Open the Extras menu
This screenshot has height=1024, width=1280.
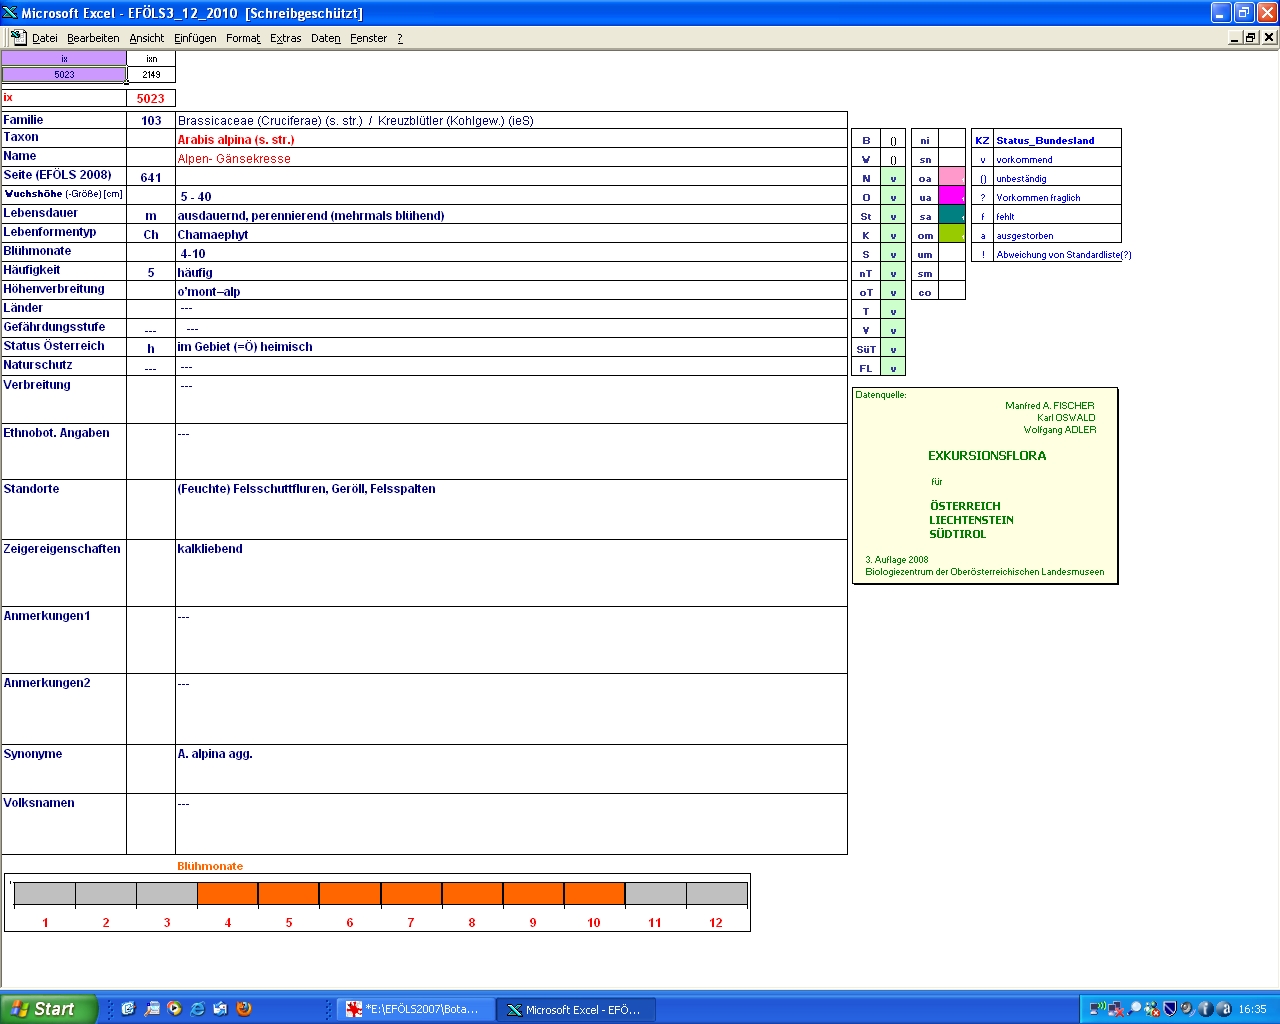pyautogui.click(x=286, y=38)
